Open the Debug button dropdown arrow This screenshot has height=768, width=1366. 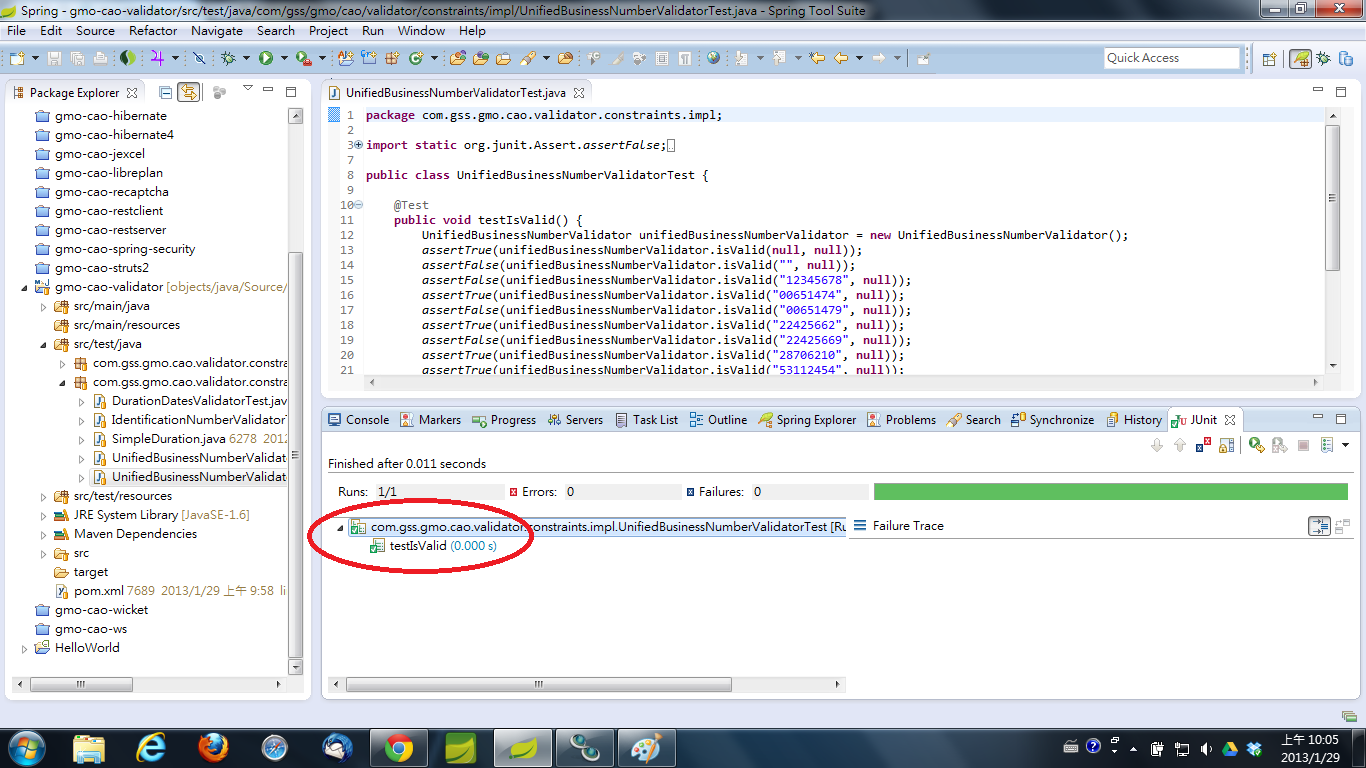pyautogui.click(x=246, y=58)
